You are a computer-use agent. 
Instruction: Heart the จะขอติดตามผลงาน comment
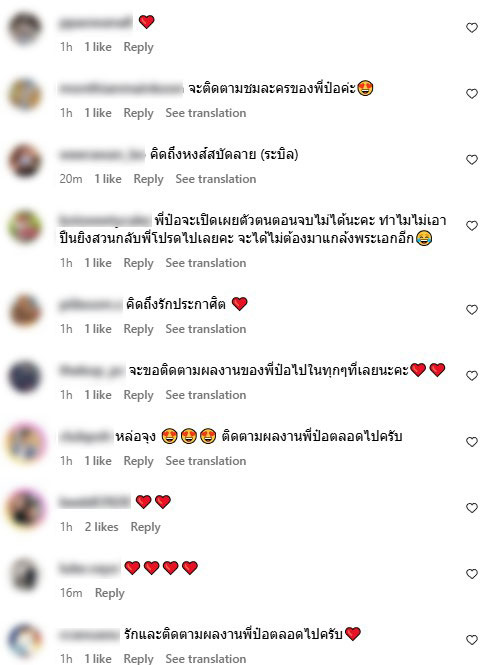point(472,376)
